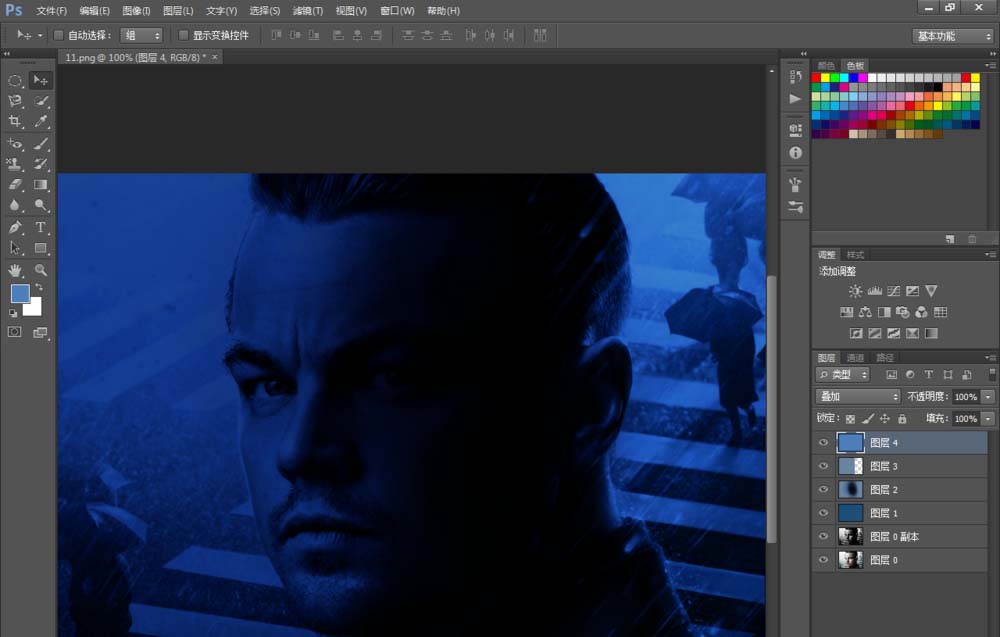Select the Eraser tool
Viewport: 1000px width, 637px height.
click(15, 184)
